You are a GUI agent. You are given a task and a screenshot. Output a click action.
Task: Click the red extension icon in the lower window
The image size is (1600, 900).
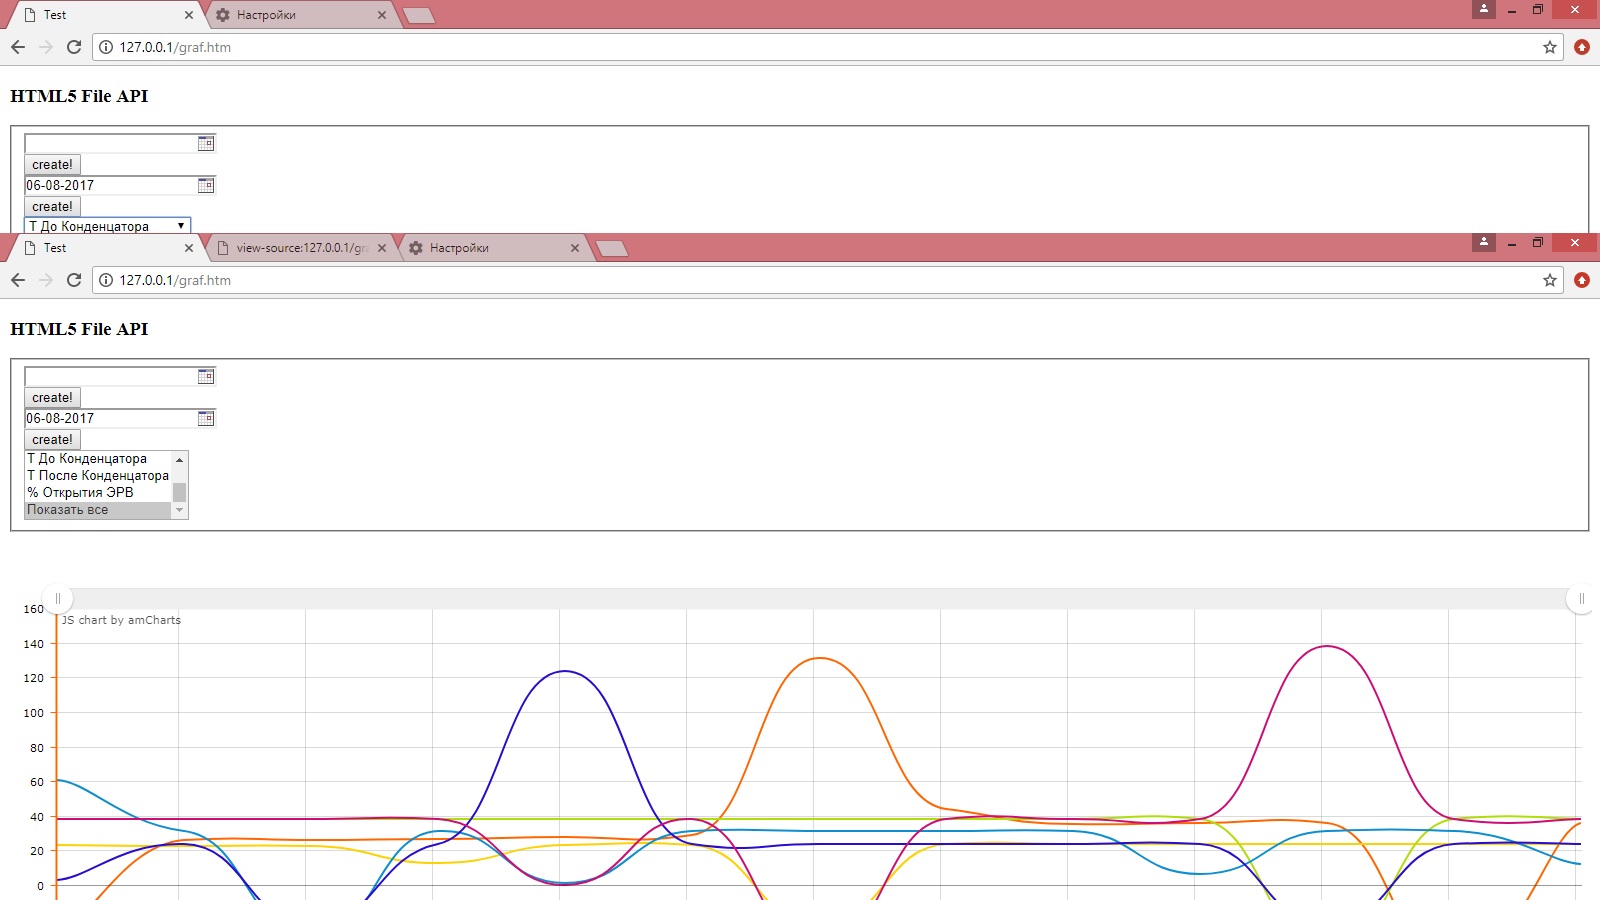coord(1582,280)
